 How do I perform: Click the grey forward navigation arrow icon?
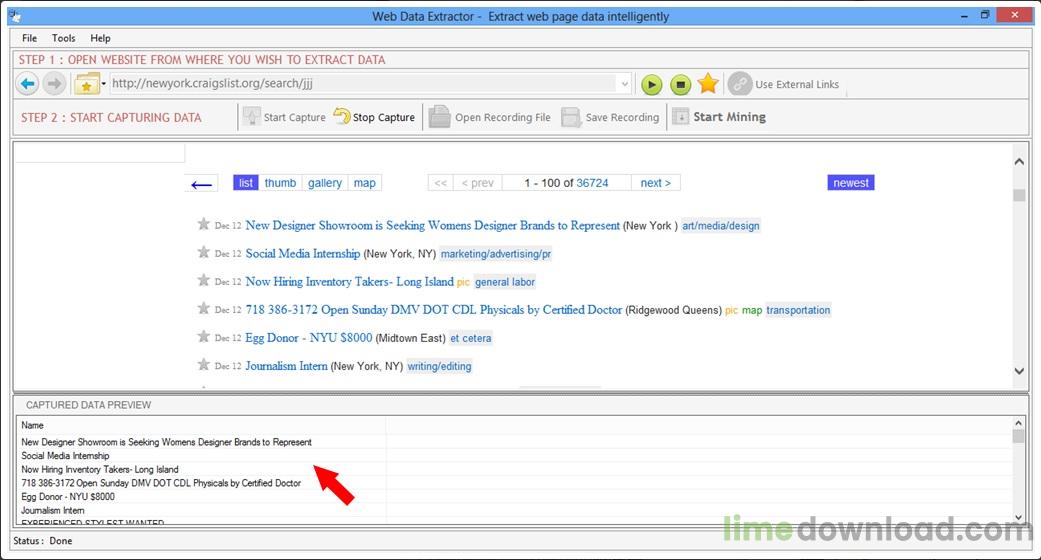54,84
